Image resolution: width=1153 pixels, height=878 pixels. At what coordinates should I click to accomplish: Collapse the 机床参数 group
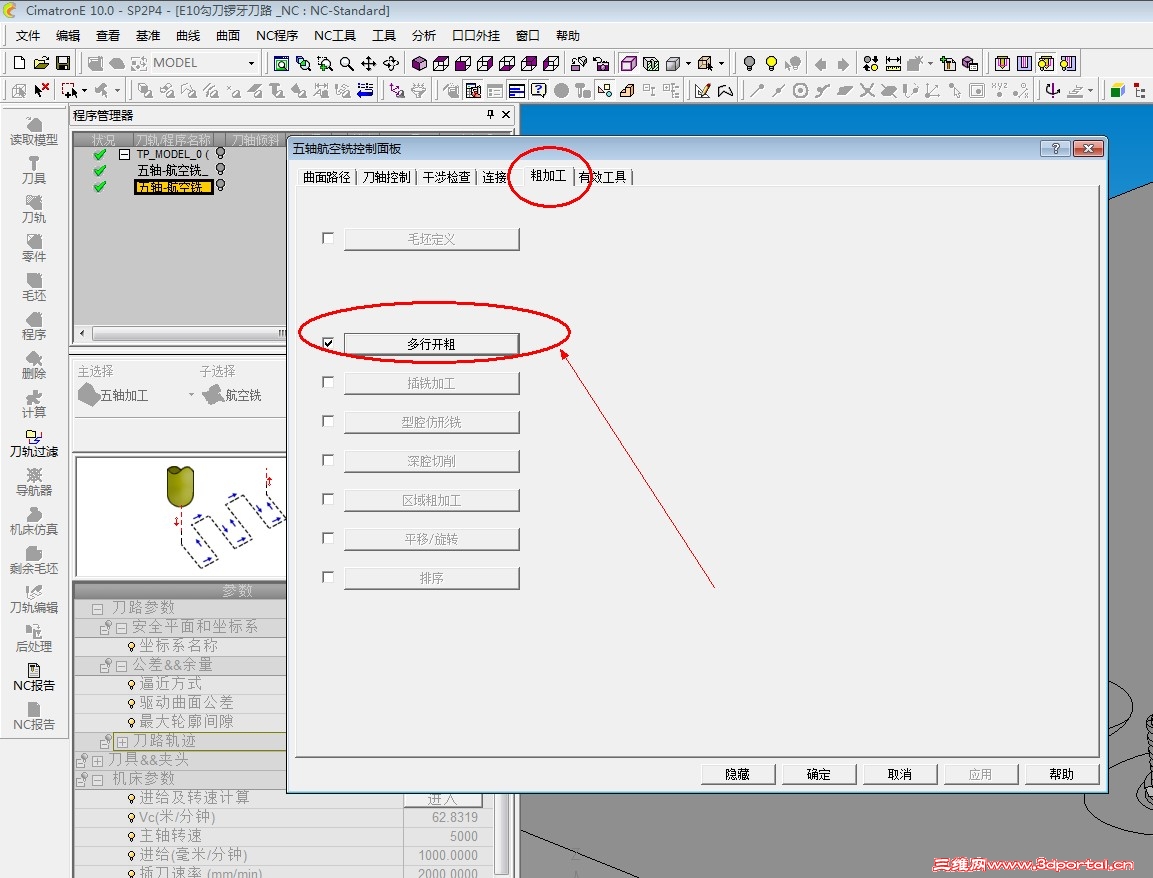pyautogui.click(x=97, y=780)
